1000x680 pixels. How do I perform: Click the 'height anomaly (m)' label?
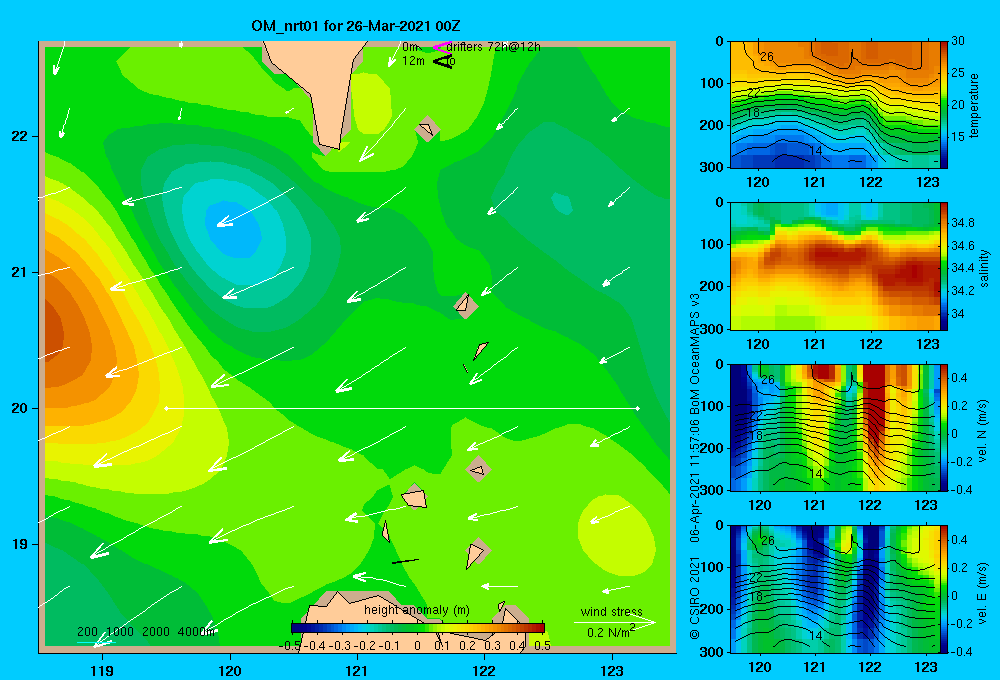tap(416, 610)
